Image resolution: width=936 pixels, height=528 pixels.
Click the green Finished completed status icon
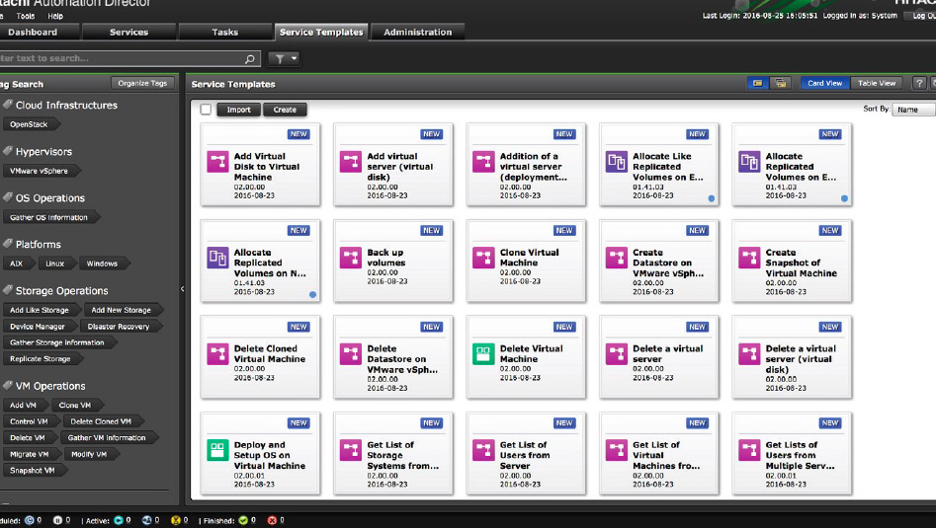[x=243, y=520]
